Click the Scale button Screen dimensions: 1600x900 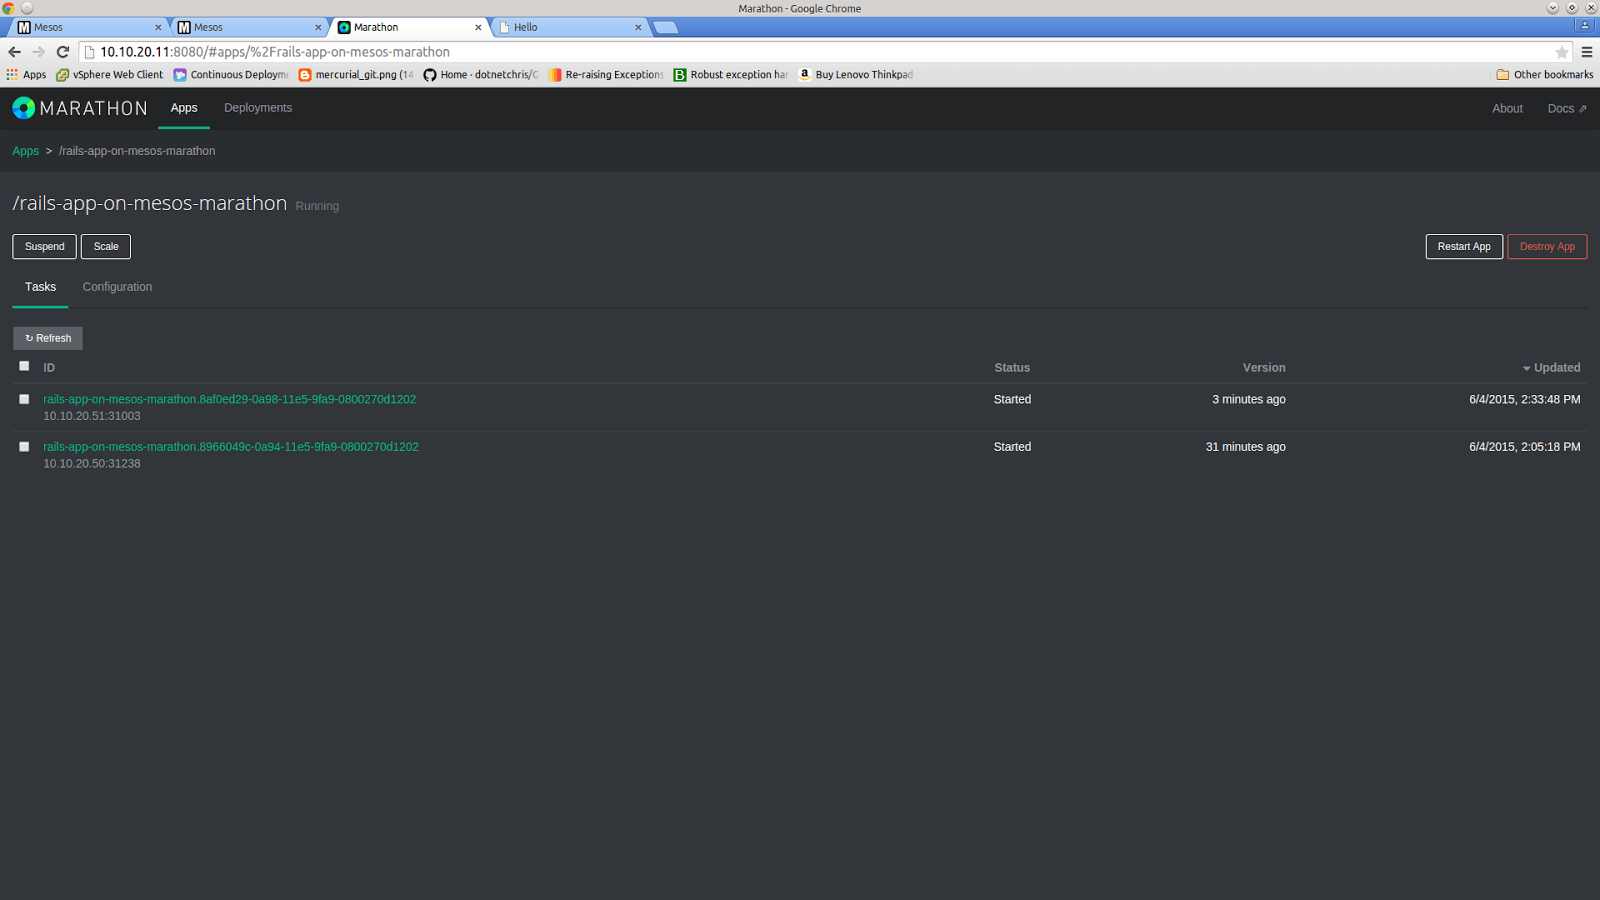pyautogui.click(x=106, y=247)
